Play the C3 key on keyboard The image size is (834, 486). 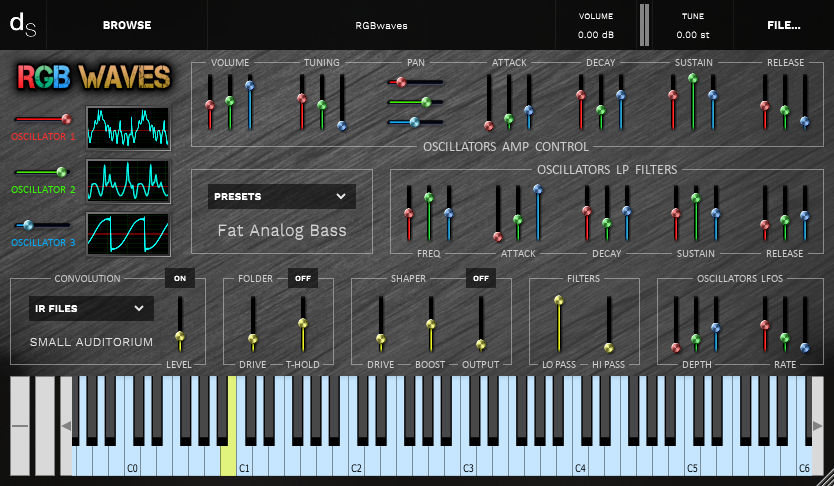click(x=469, y=462)
